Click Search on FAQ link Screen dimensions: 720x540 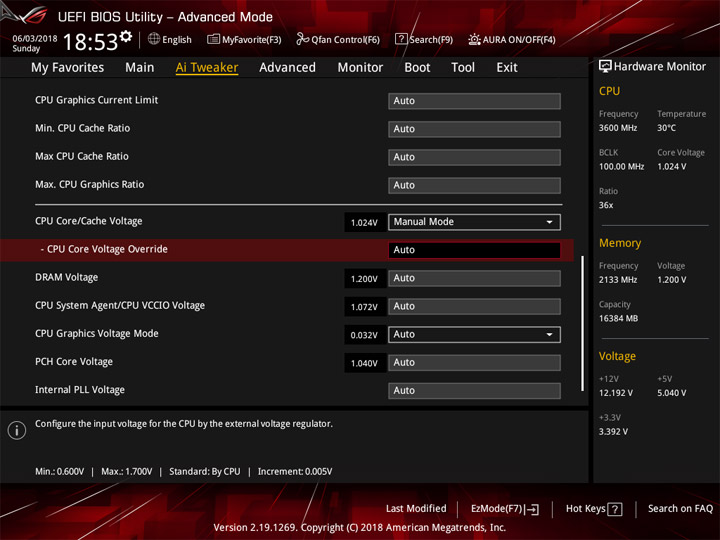tap(680, 508)
